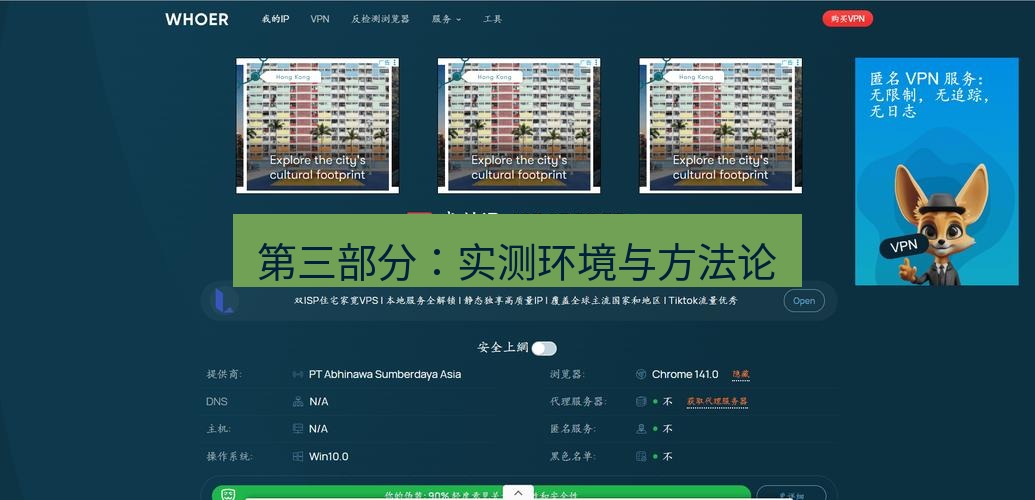Click the Chrome icon beside Chrome 141.0
Image resolution: width=1035 pixels, height=500 pixels.
coord(640,375)
